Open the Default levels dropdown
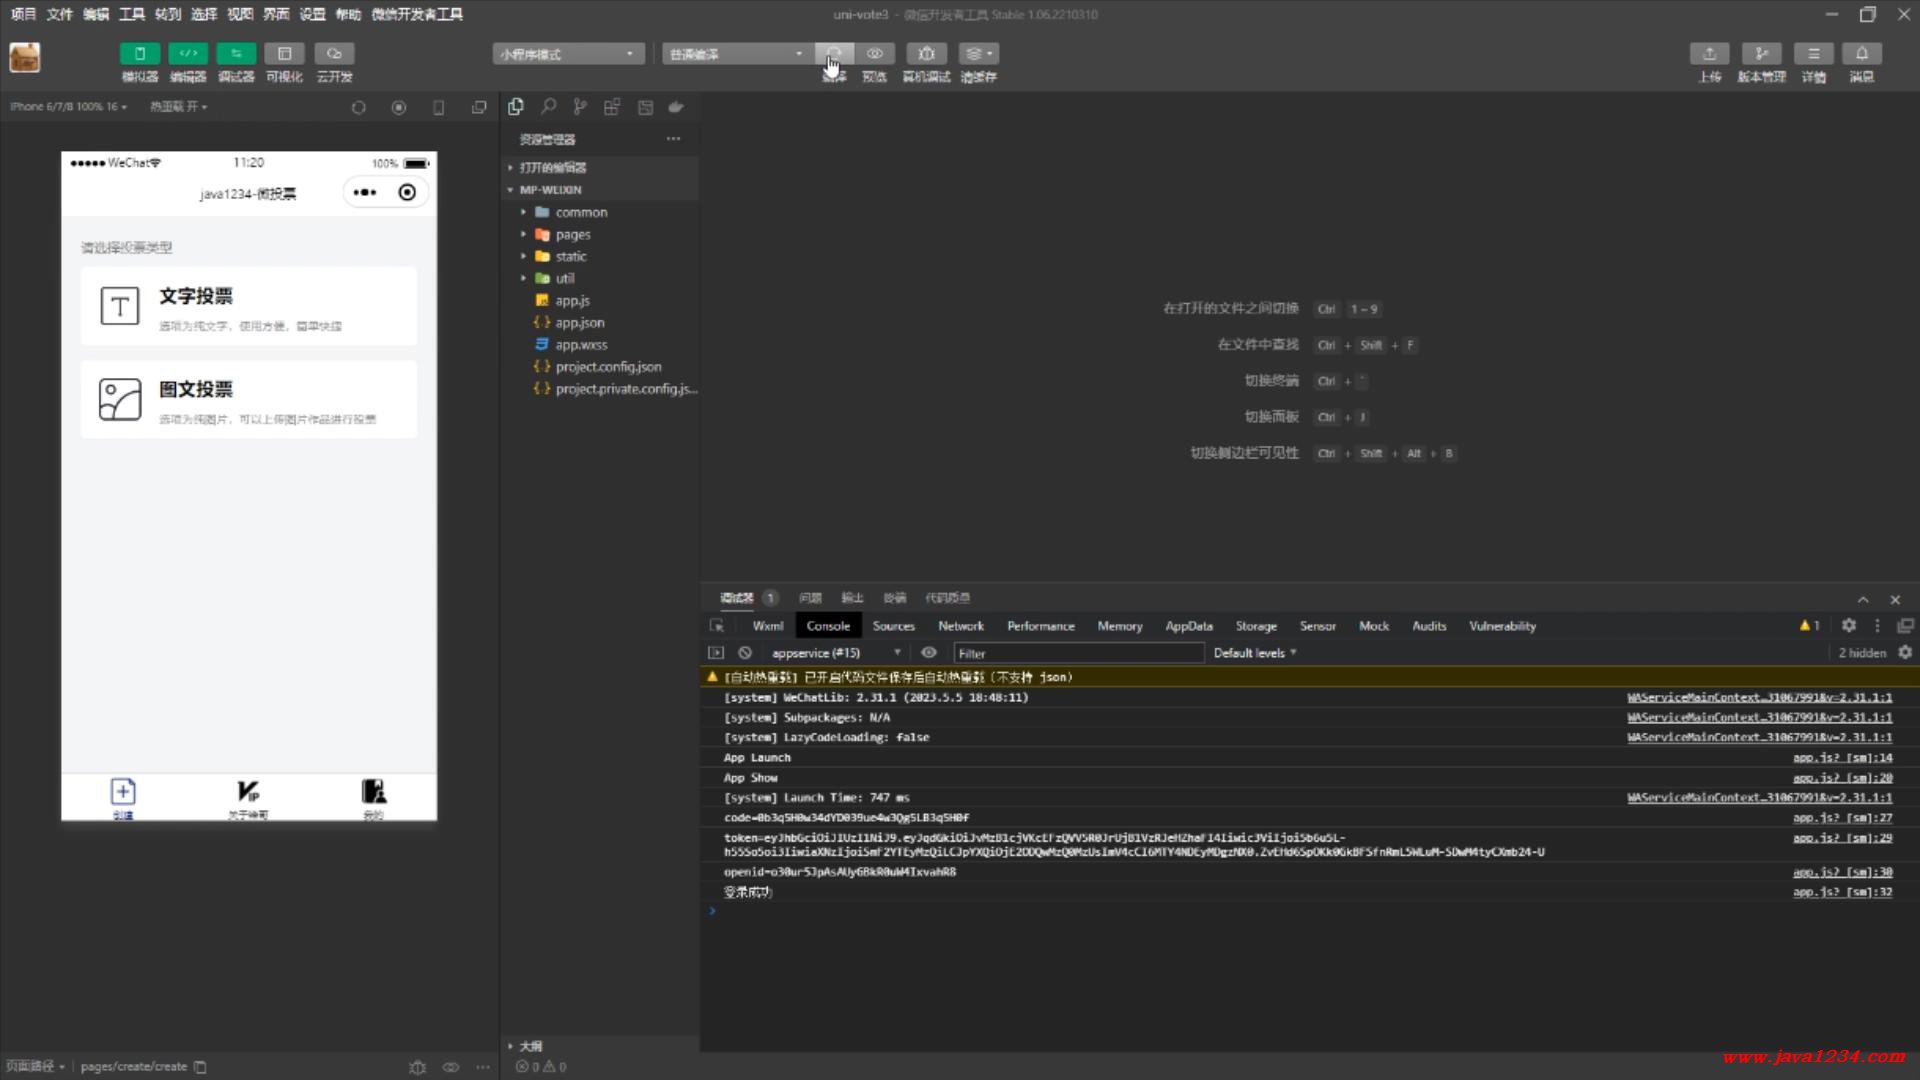 (1255, 653)
